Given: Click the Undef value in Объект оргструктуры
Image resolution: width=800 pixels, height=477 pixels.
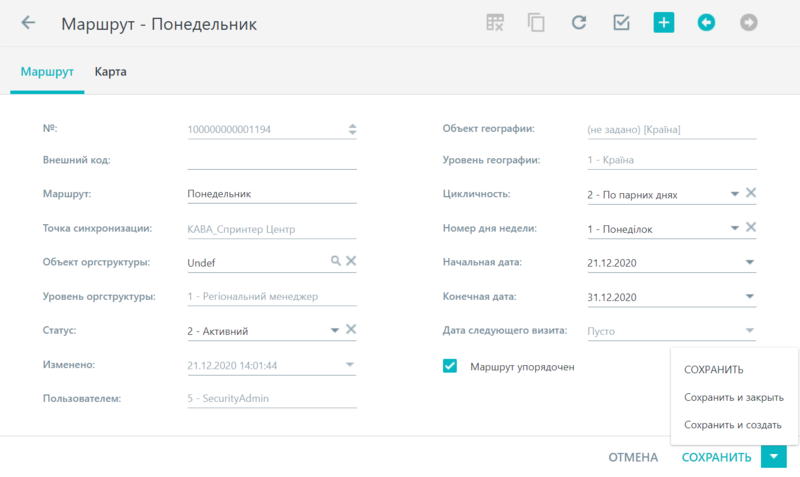Looking at the screenshot, I should 202,263.
